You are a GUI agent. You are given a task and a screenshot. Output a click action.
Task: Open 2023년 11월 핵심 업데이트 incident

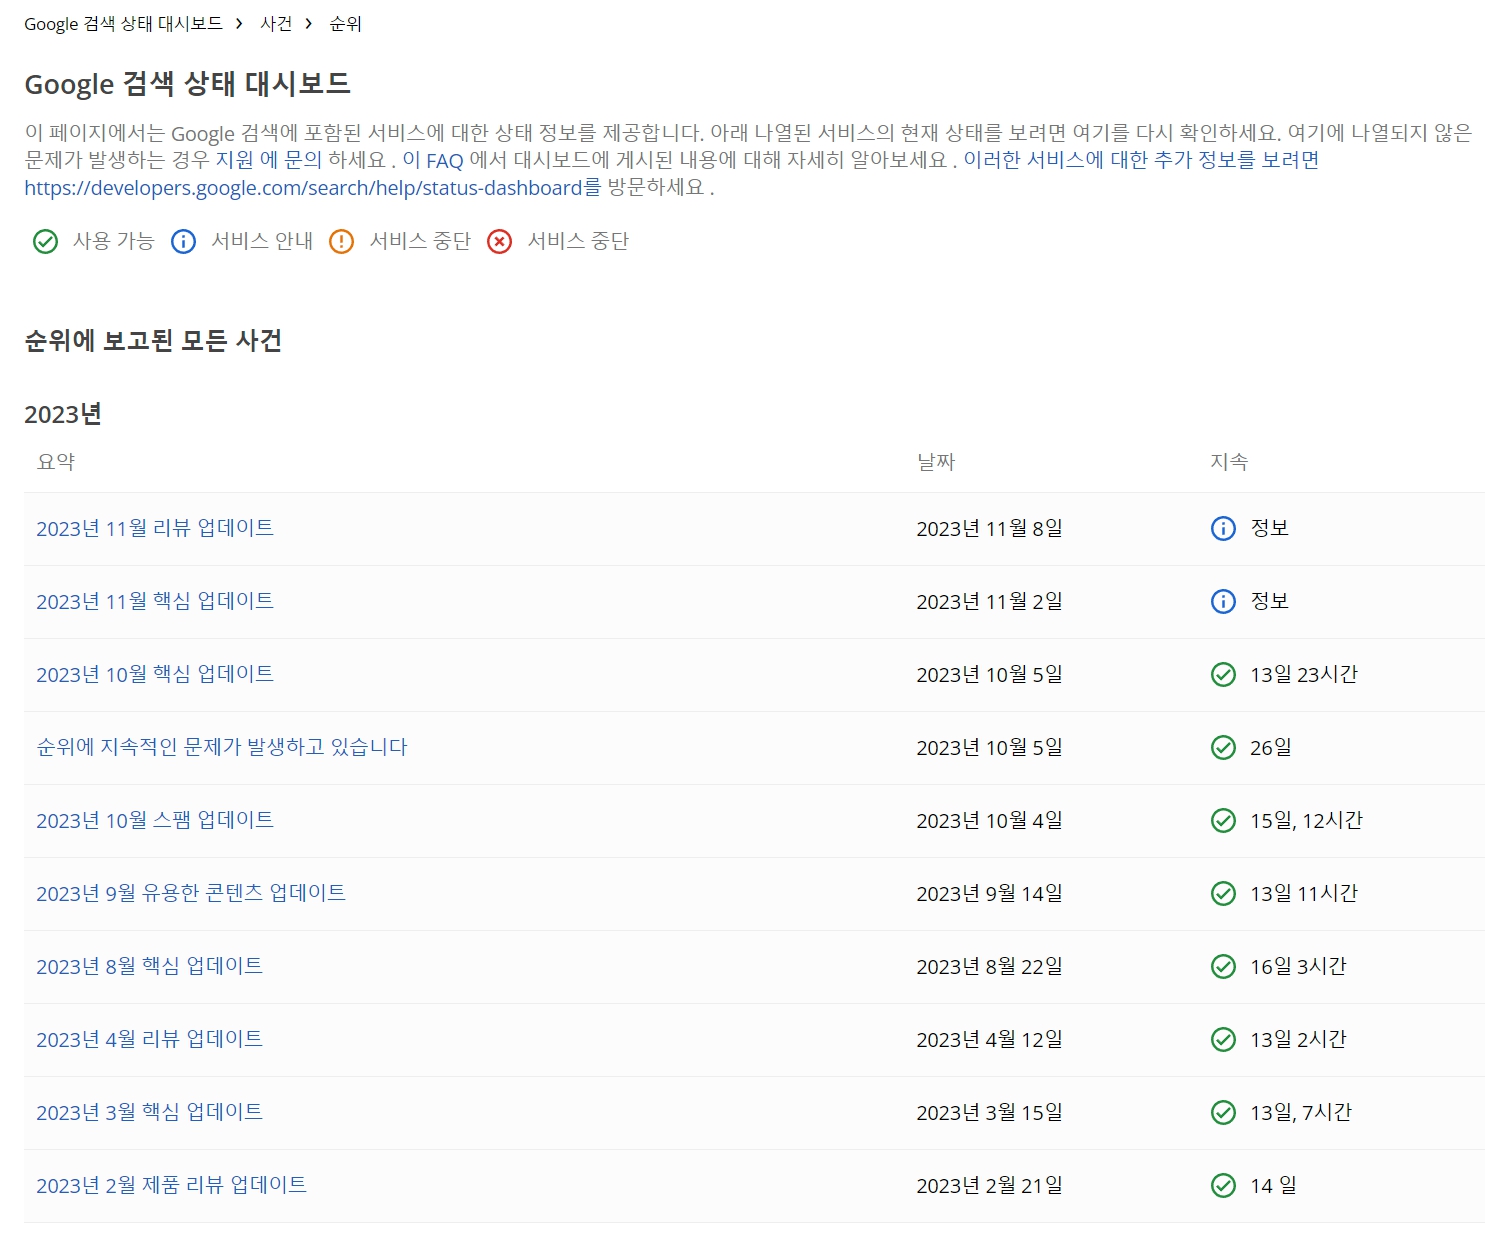pyautogui.click(x=155, y=601)
